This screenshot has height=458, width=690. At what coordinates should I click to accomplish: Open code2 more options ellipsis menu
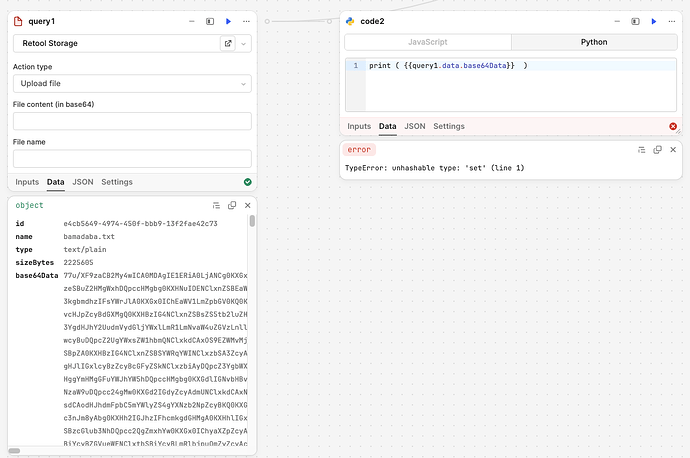pos(672,21)
